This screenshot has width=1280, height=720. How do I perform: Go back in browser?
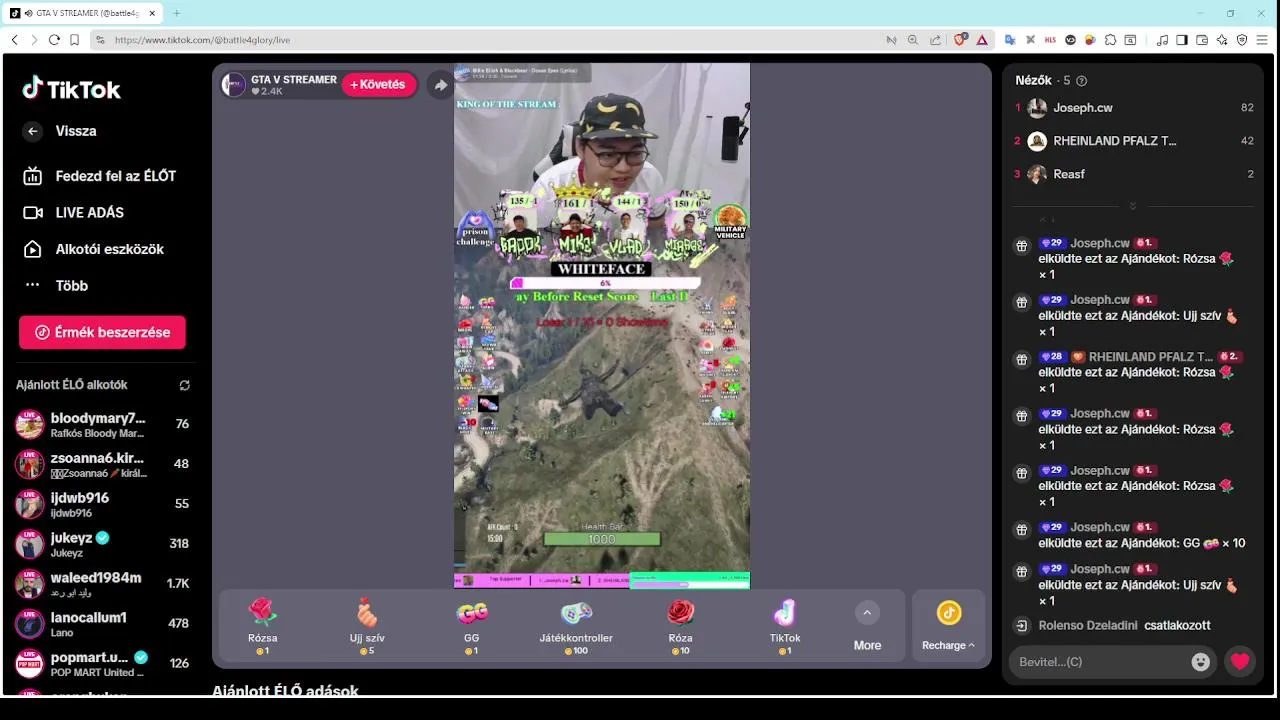click(14, 40)
